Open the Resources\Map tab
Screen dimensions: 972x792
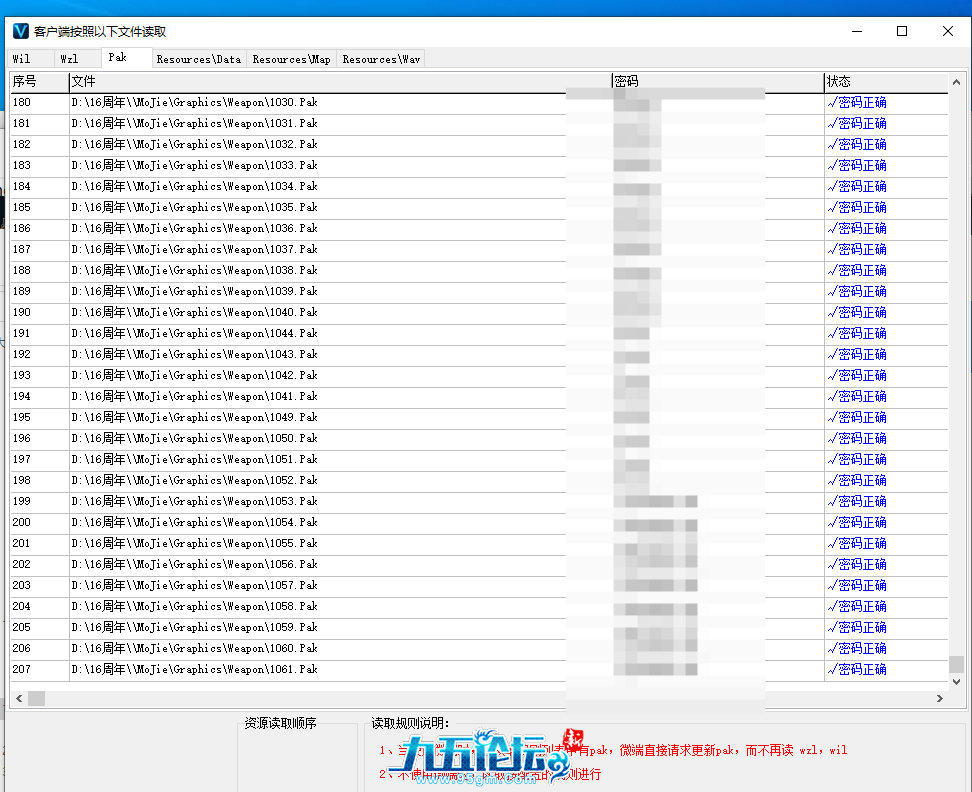pos(291,59)
